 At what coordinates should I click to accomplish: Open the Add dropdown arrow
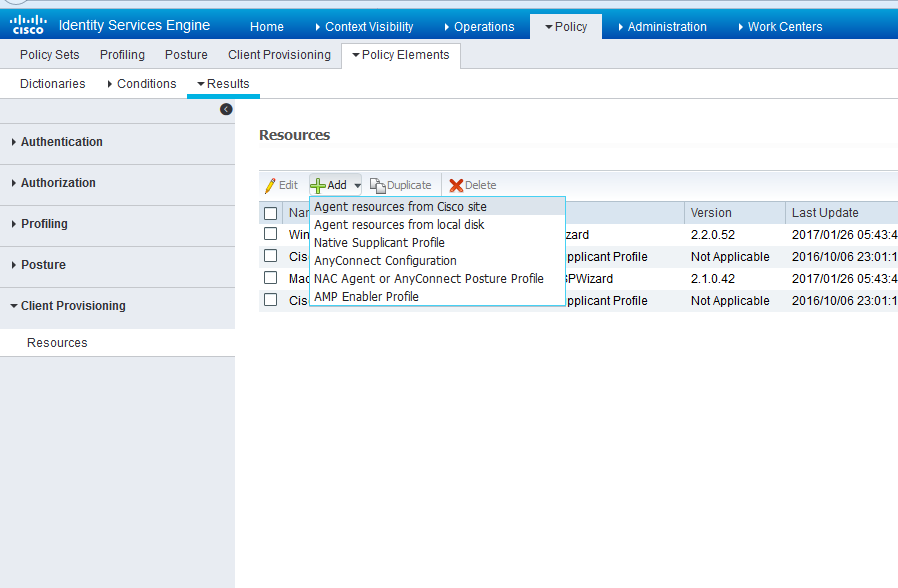click(x=357, y=186)
